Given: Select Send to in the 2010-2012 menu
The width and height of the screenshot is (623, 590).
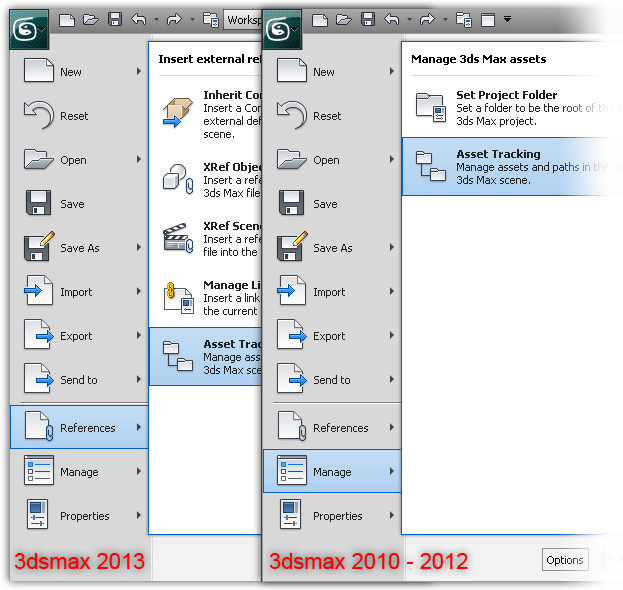Looking at the screenshot, I should (332, 380).
